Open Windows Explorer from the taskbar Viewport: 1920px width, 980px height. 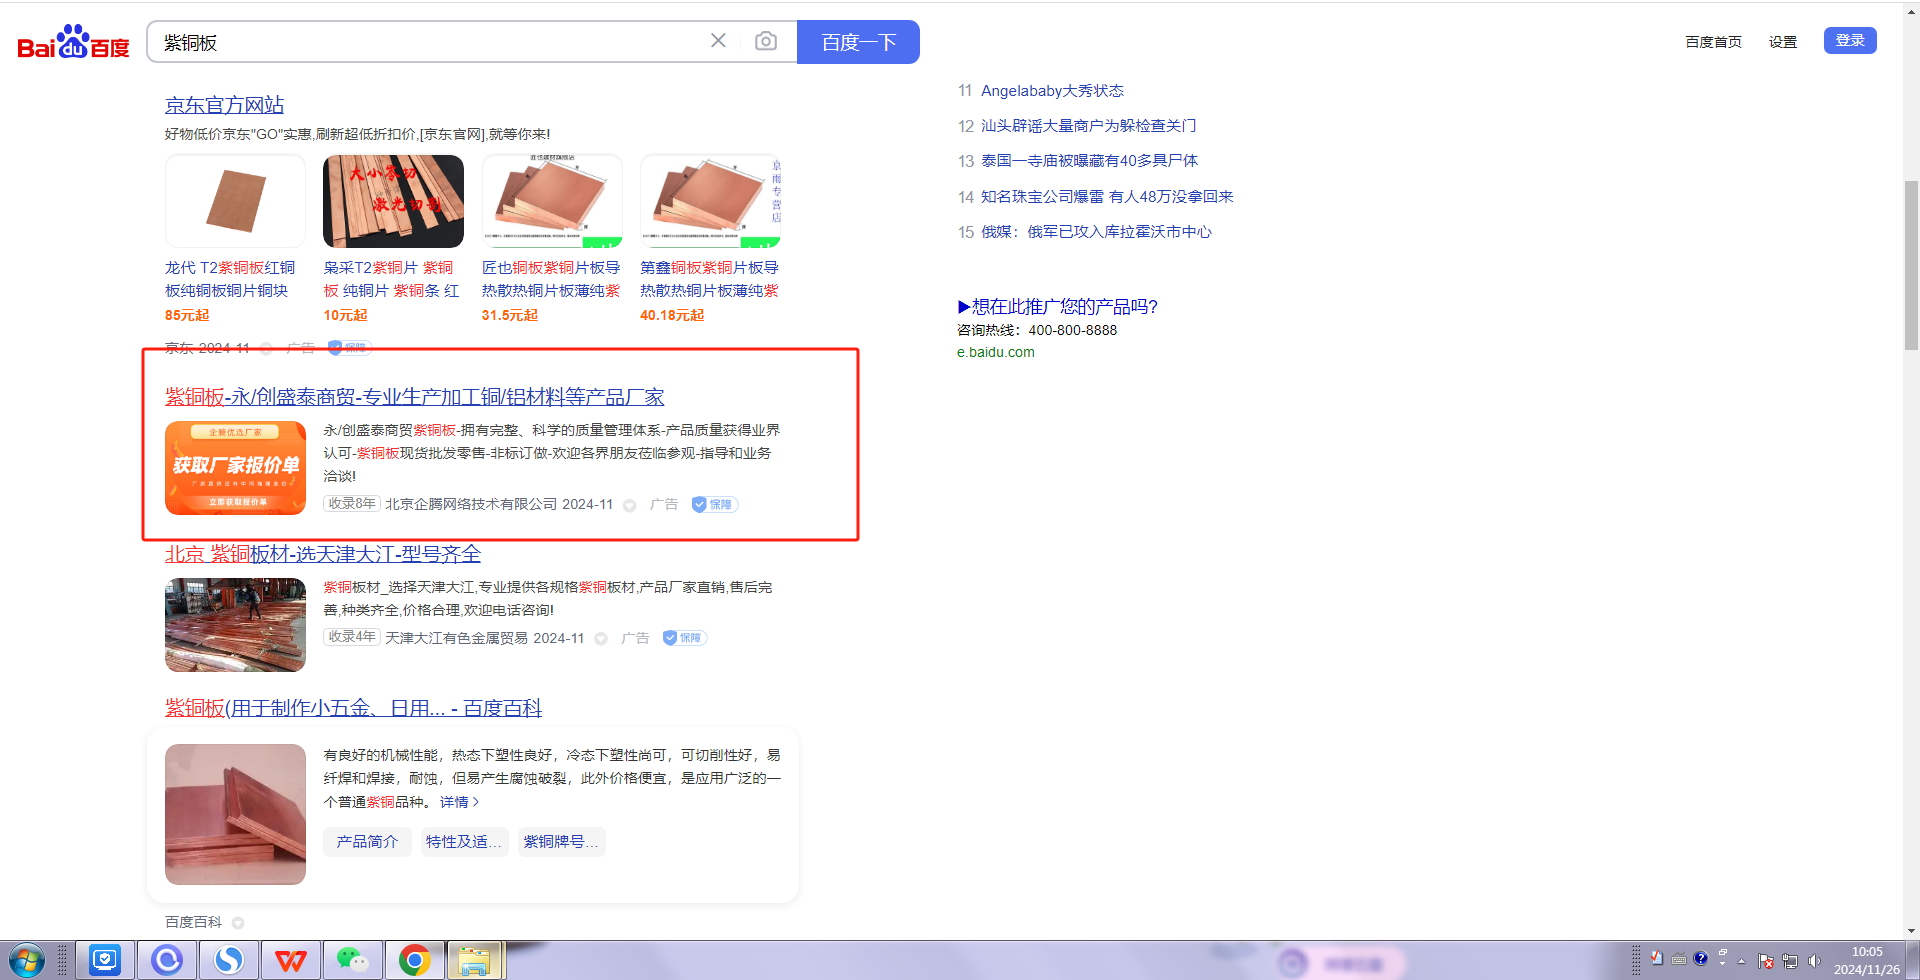coord(476,961)
